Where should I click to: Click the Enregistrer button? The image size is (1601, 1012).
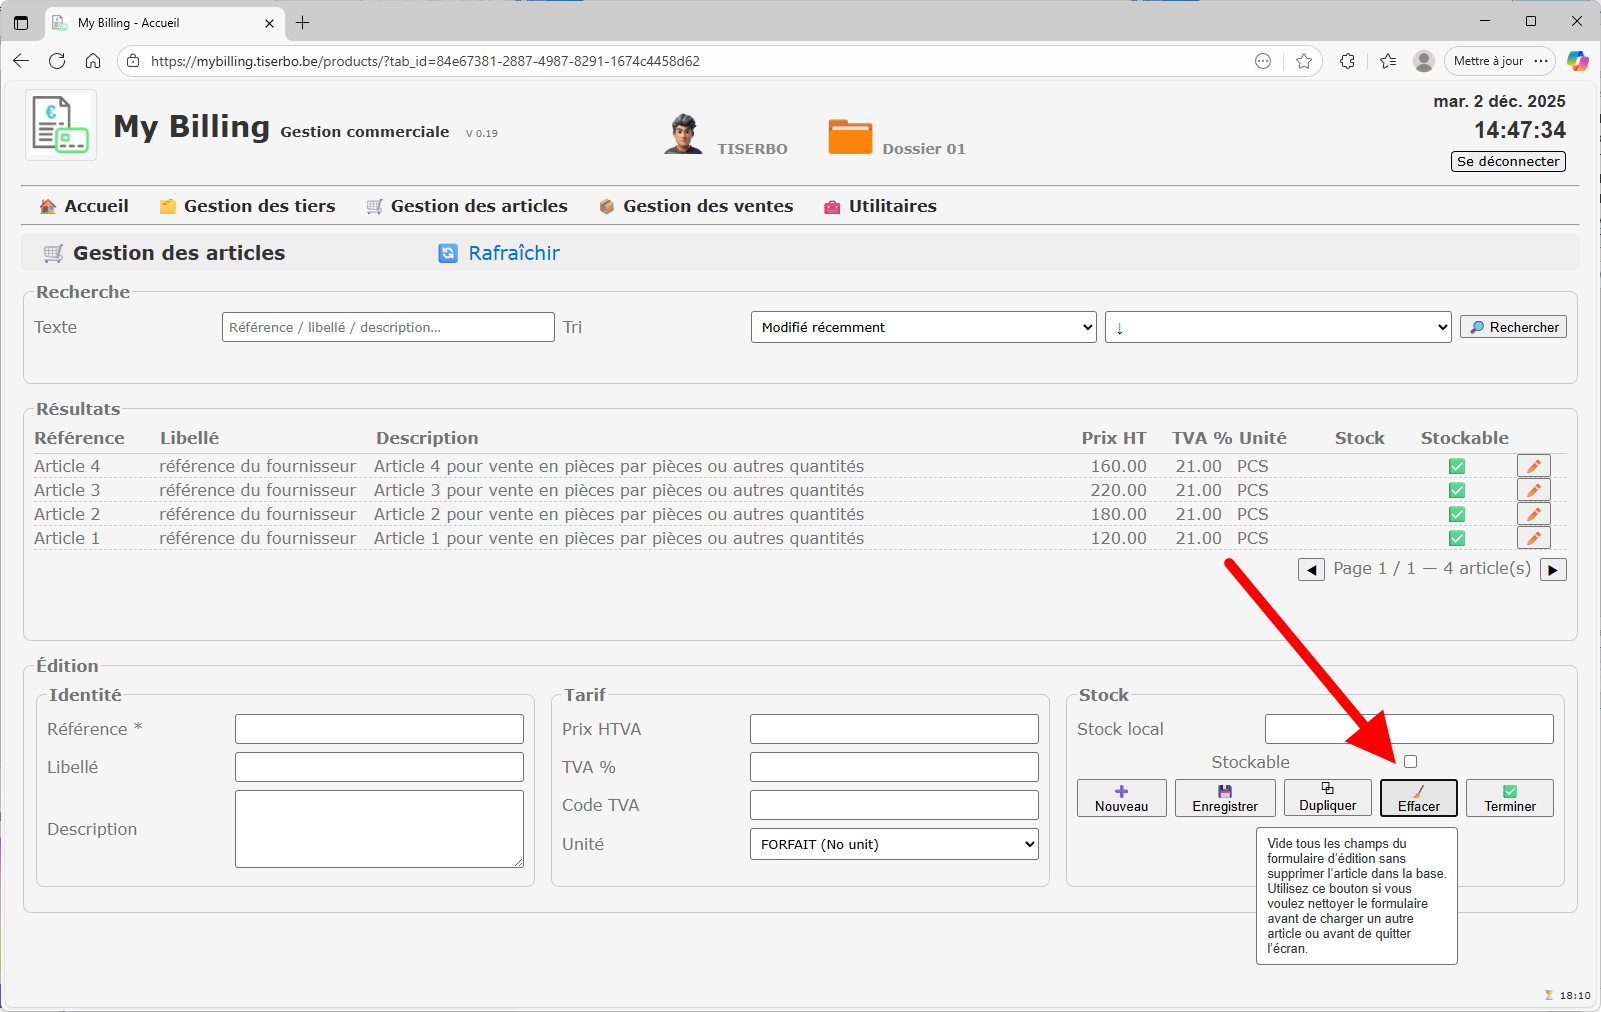[x=1225, y=798]
